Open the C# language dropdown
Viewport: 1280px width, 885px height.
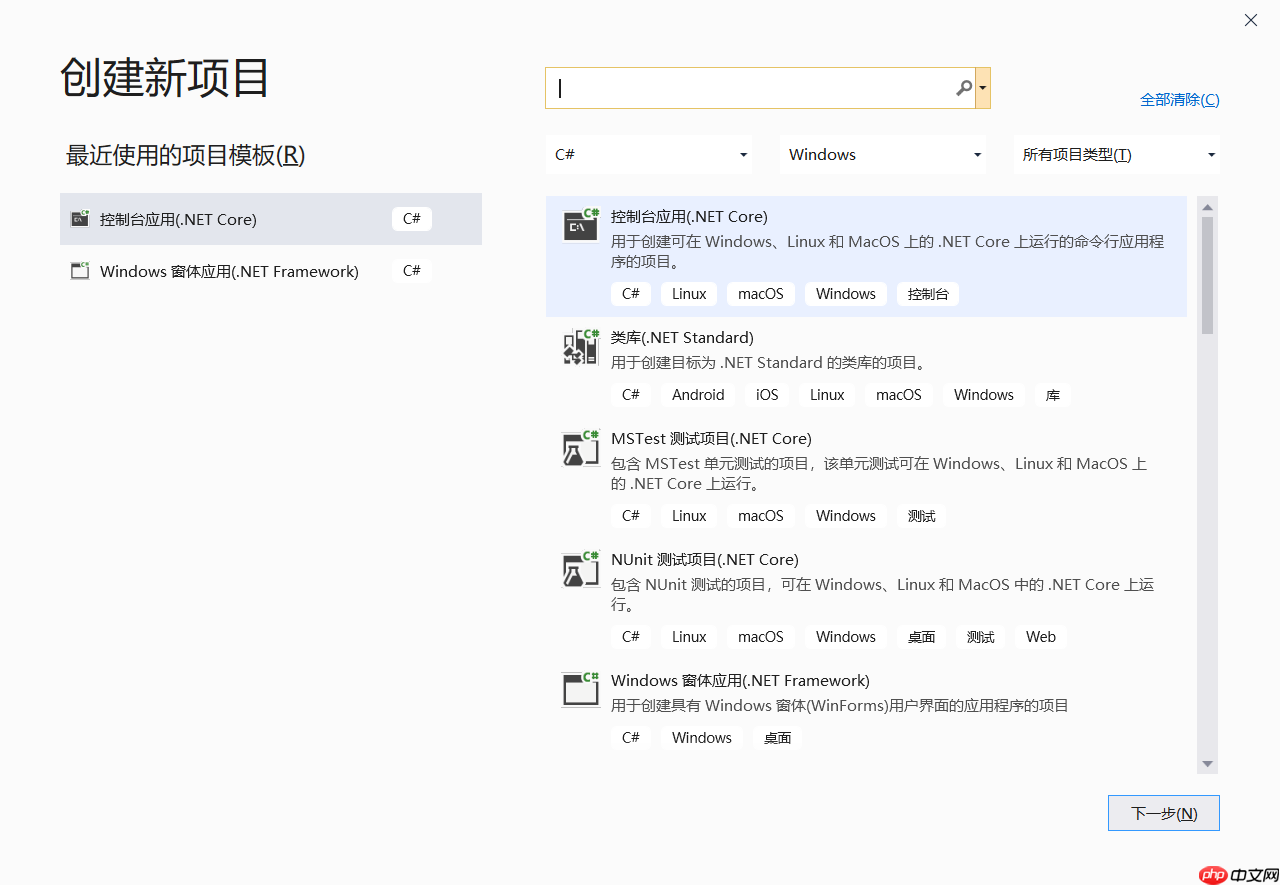(648, 154)
